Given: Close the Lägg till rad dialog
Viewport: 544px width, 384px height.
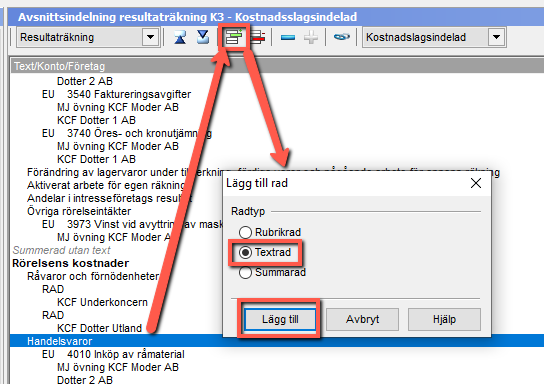Looking at the screenshot, I should point(476,183).
